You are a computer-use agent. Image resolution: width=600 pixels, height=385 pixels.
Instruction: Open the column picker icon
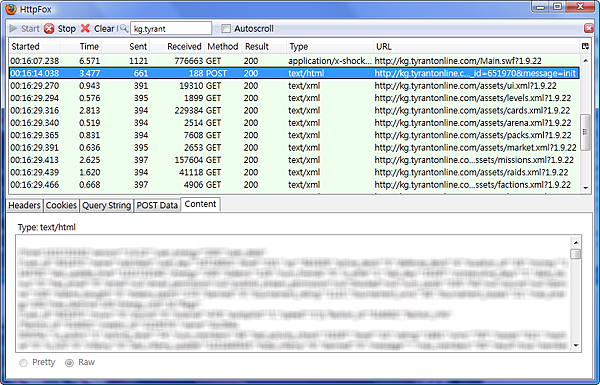(585, 46)
